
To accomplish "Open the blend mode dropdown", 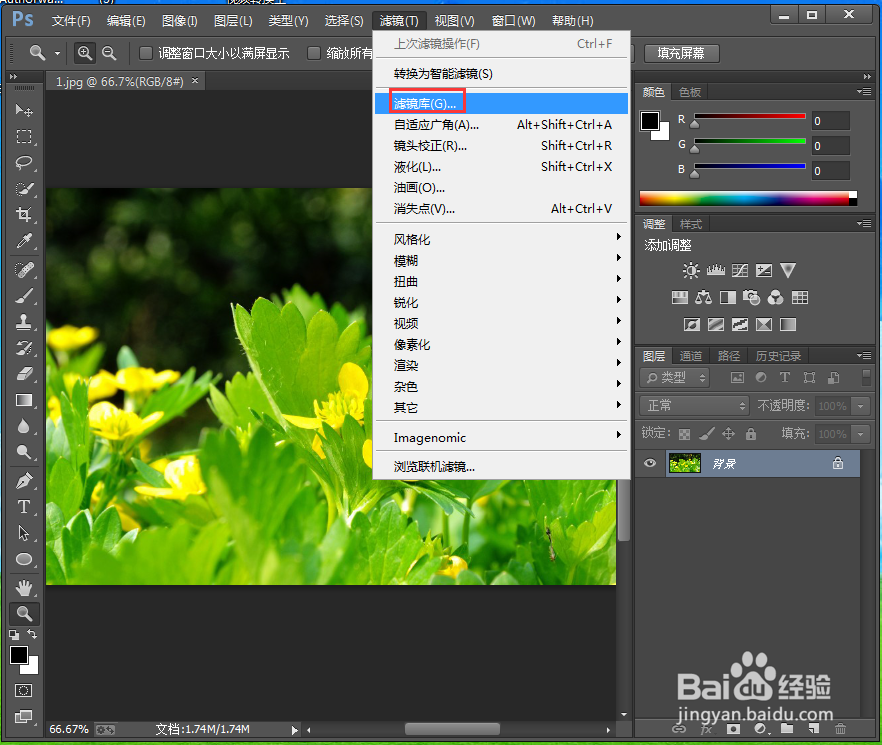I will [695, 405].
